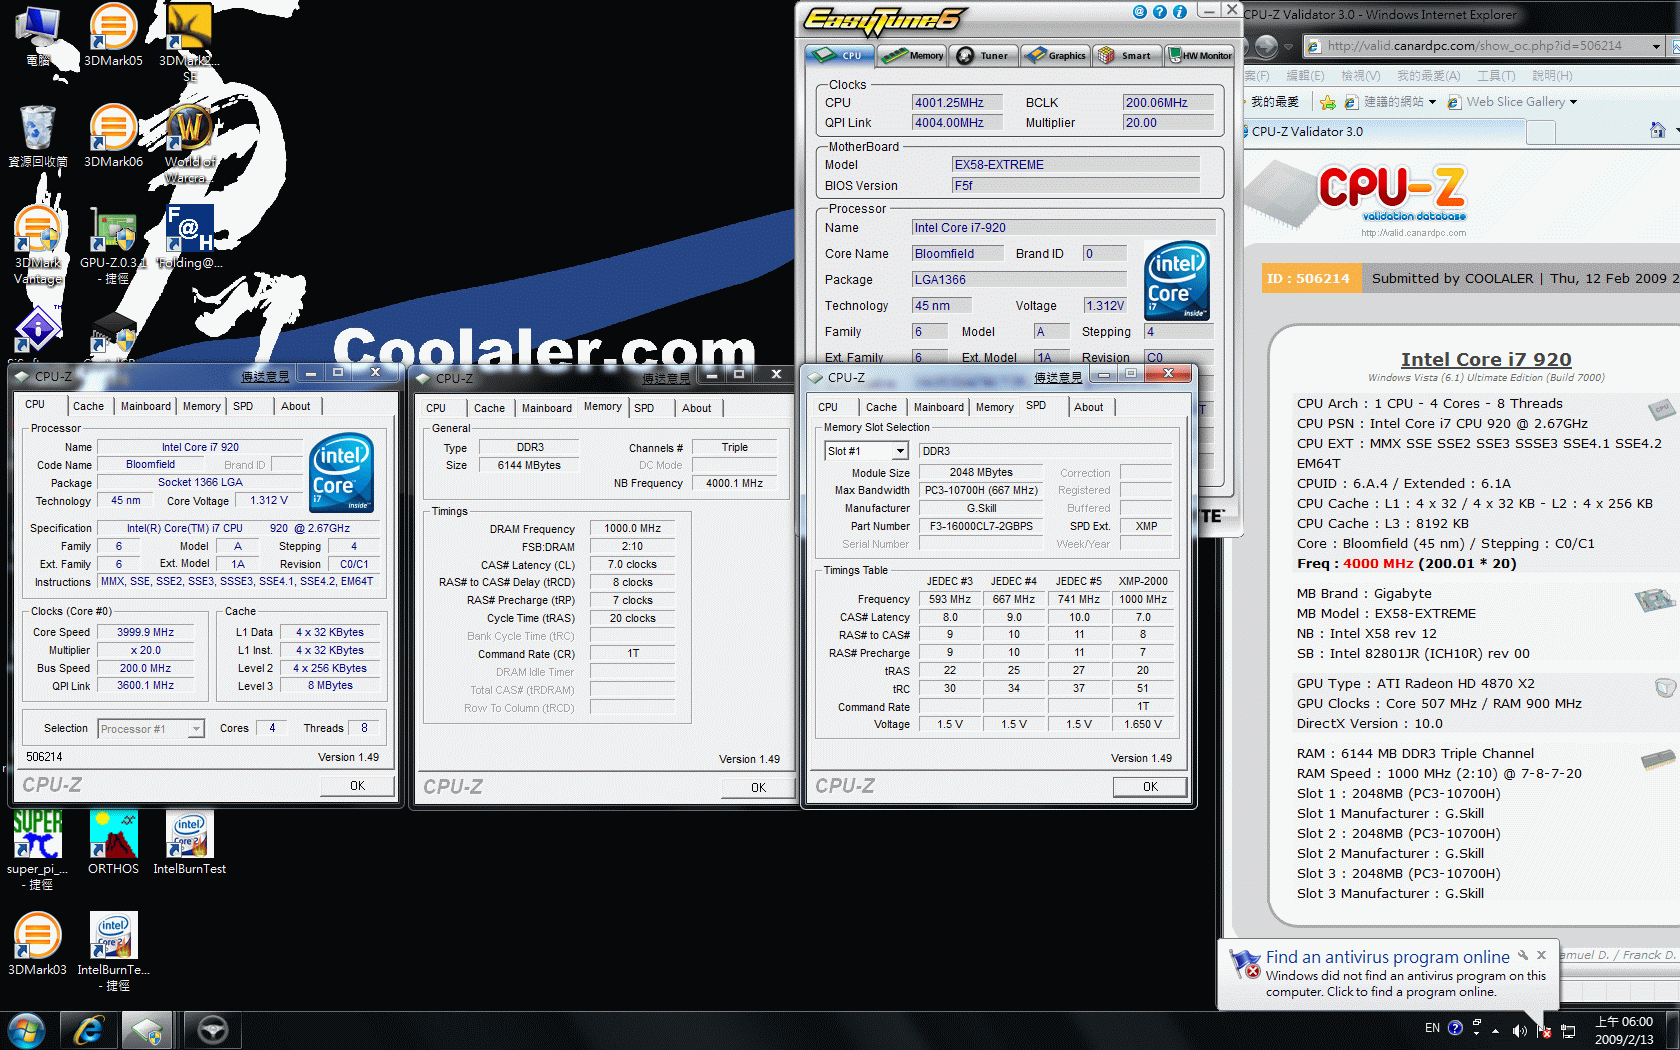Open Mainboard tab in left CPU-Z window
1680x1050 pixels.
point(146,406)
